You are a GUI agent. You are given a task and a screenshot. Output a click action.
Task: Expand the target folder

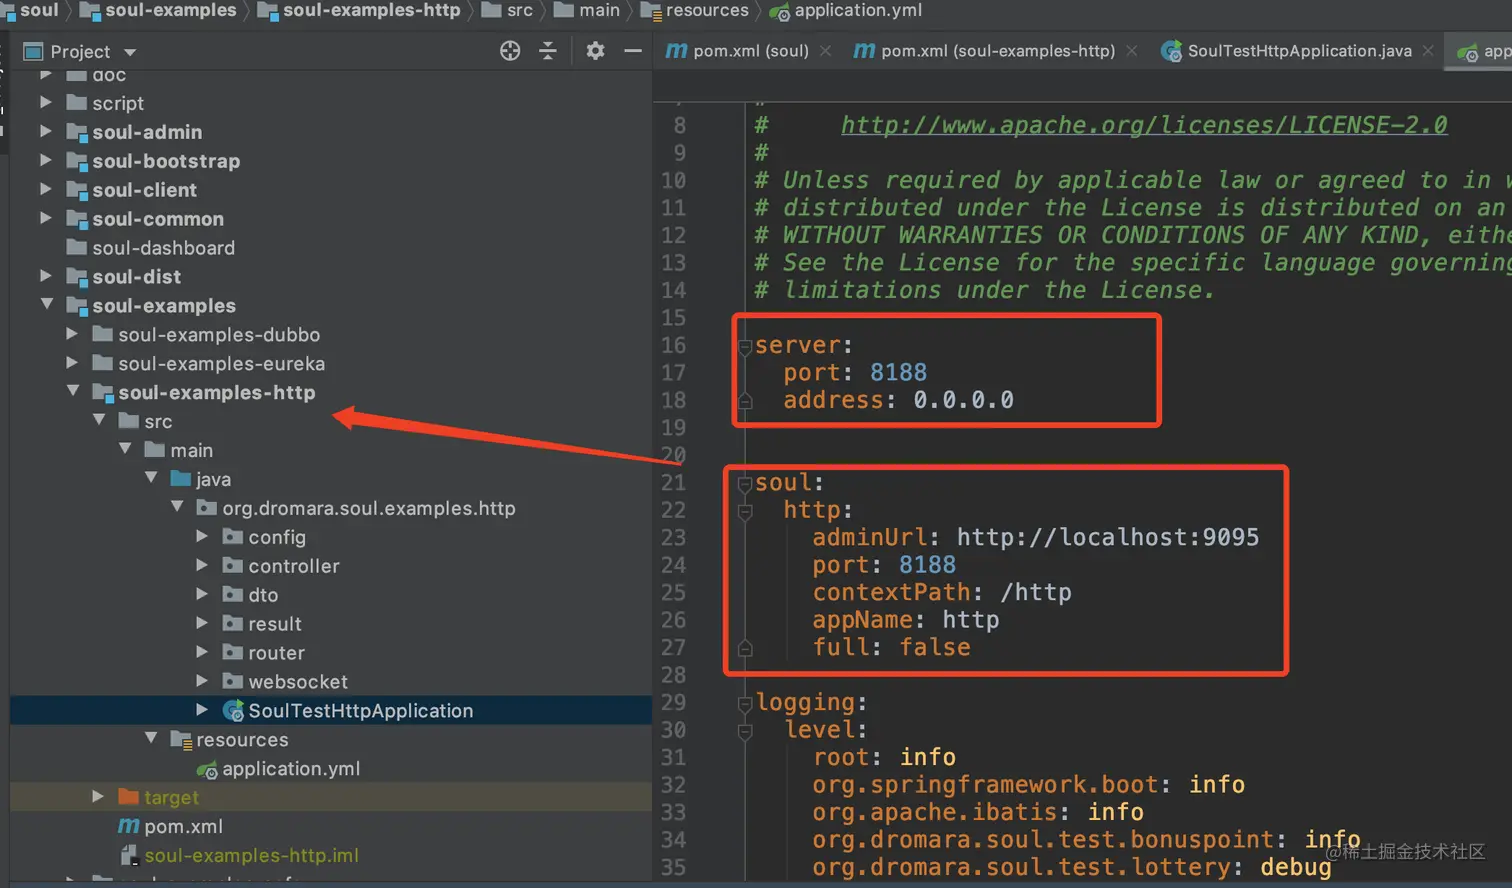98,797
